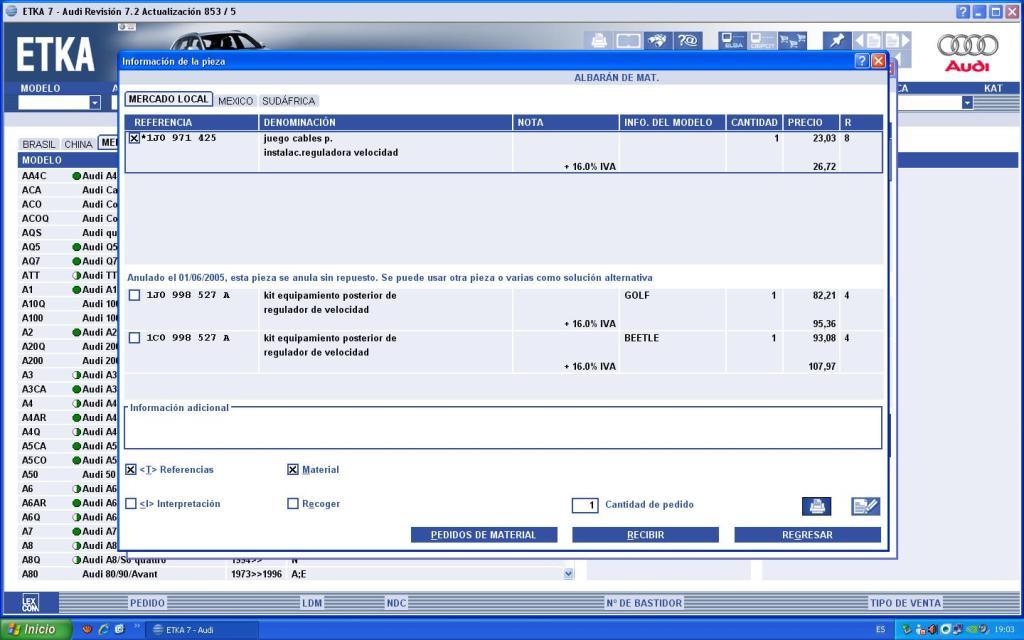The height and width of the screenshot is (640, 1024).
Task: Click the binoculars search icon in main toolbar
Action: (x=658, y=41)
